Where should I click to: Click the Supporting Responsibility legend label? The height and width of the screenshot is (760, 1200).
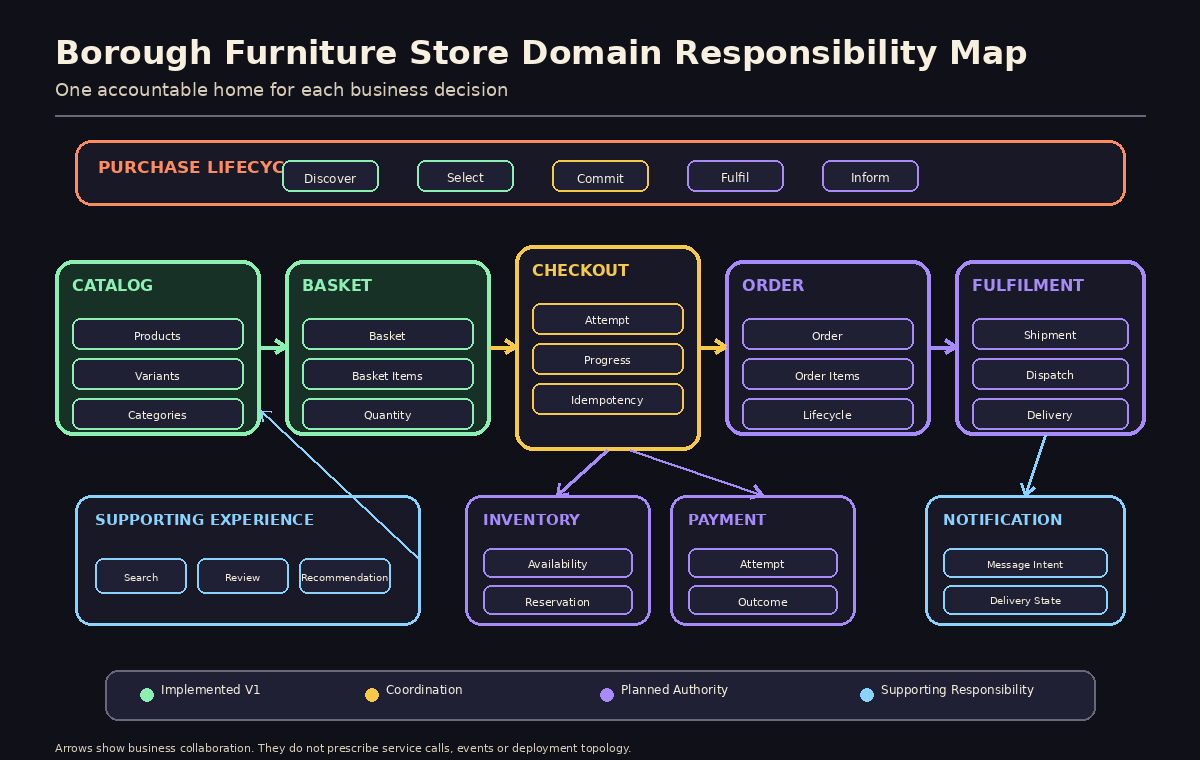click(957, 690)
